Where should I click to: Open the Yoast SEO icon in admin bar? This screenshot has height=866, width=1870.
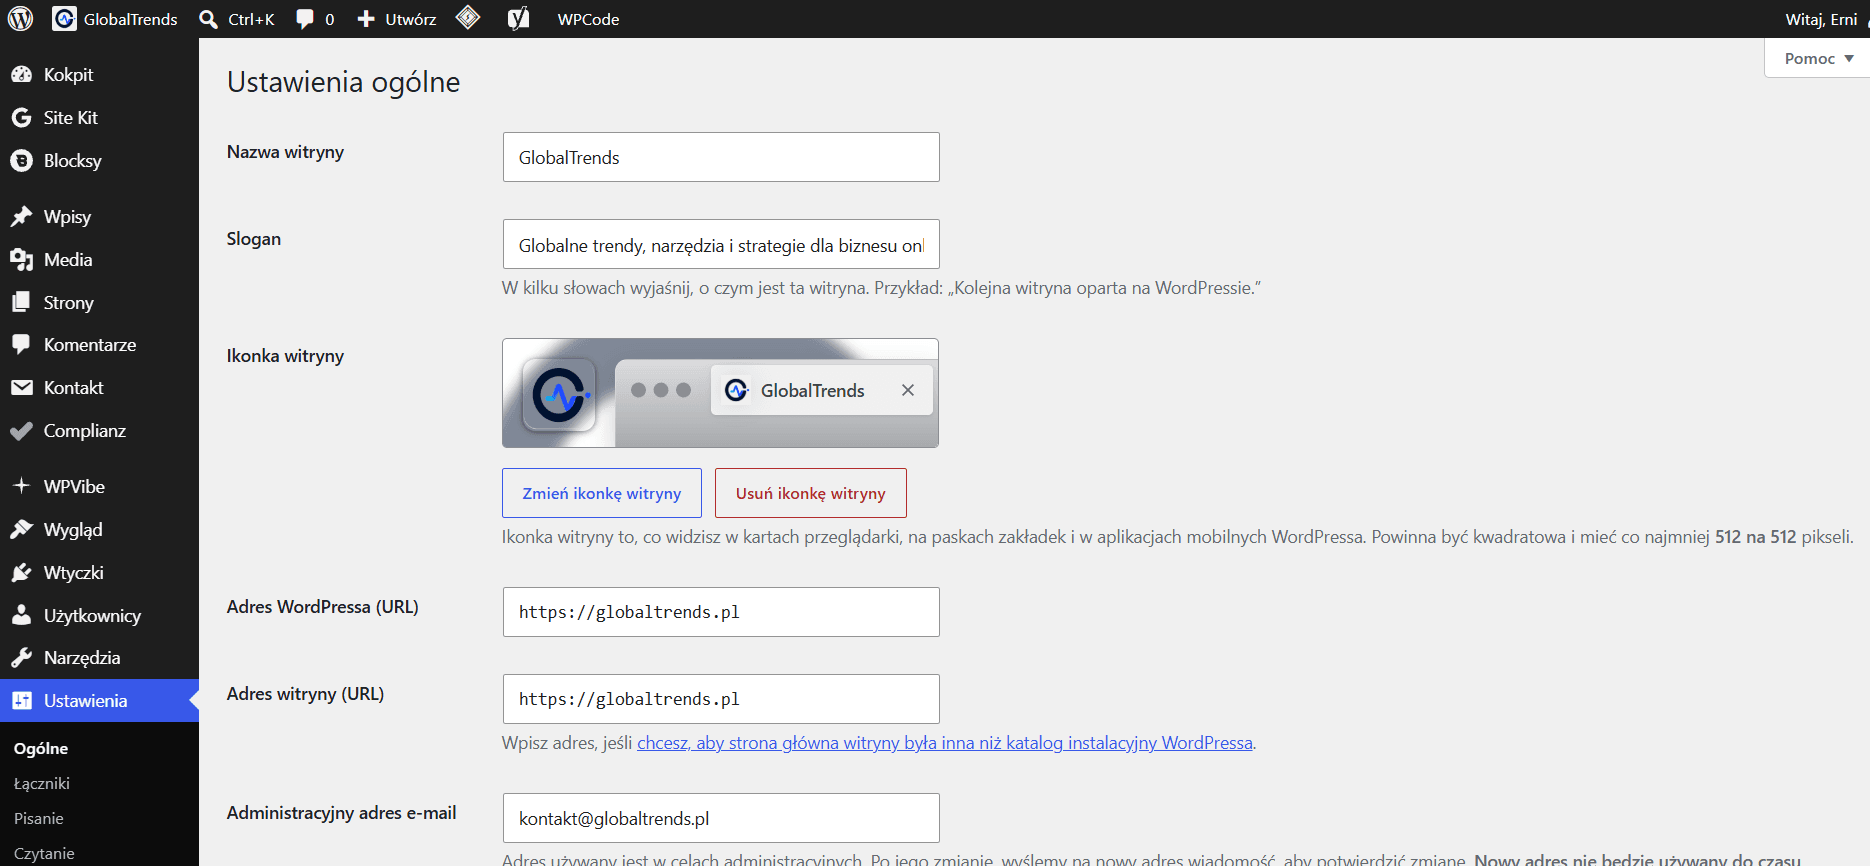518,19
